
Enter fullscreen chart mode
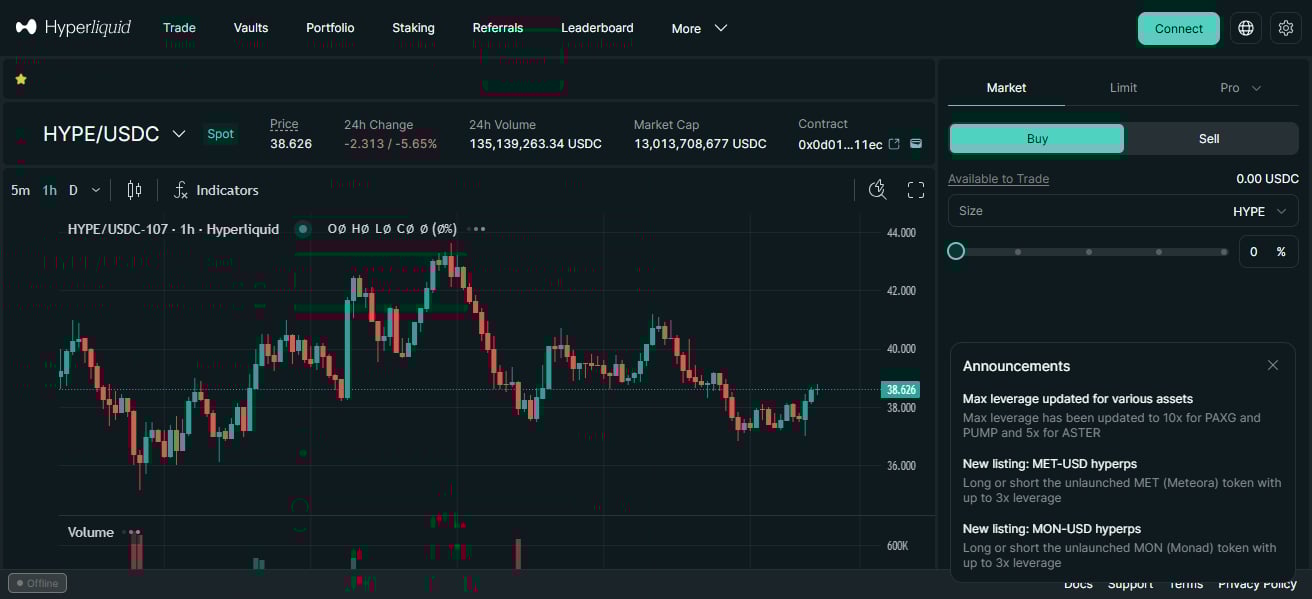point(915,190)
